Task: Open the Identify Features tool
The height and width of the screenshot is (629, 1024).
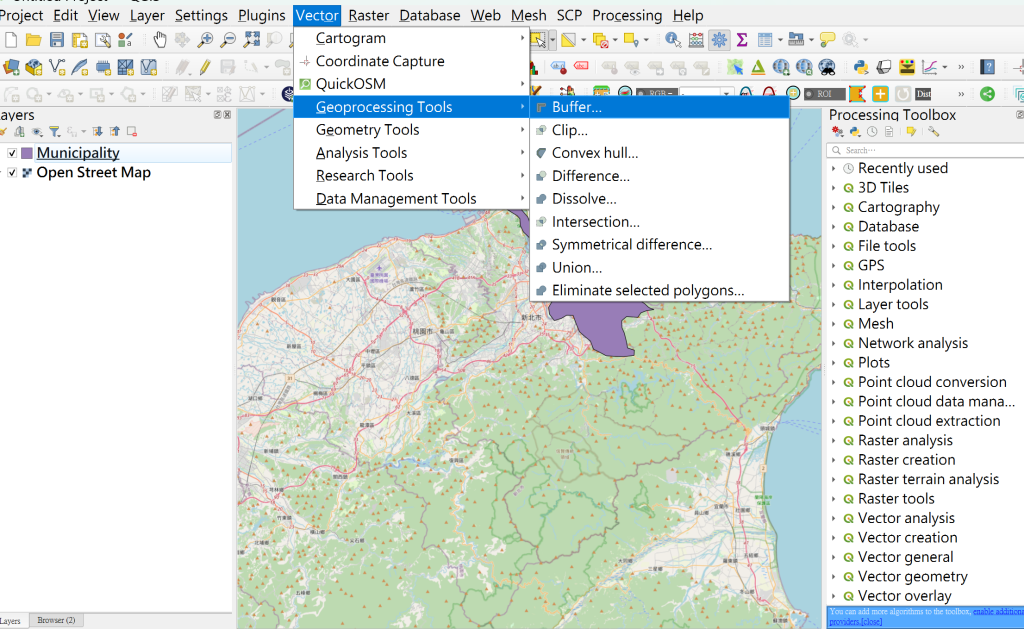Action: [673, 40]
